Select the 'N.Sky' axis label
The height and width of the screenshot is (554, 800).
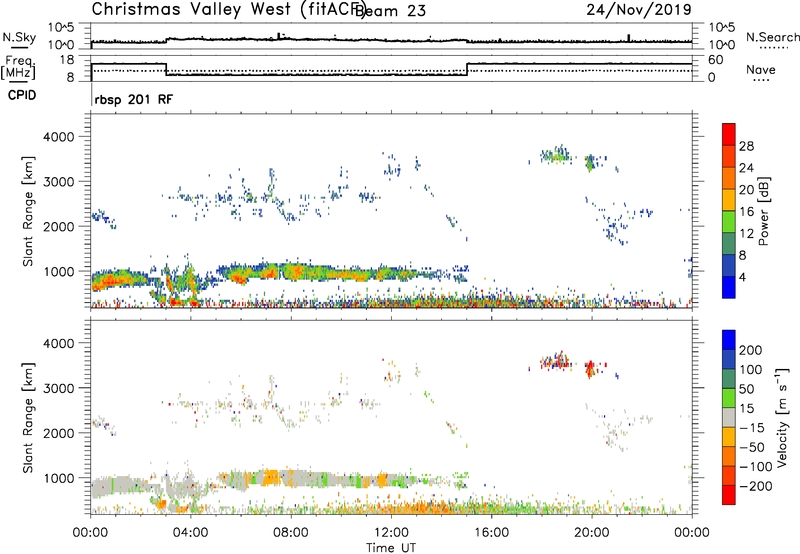(19, 37)
